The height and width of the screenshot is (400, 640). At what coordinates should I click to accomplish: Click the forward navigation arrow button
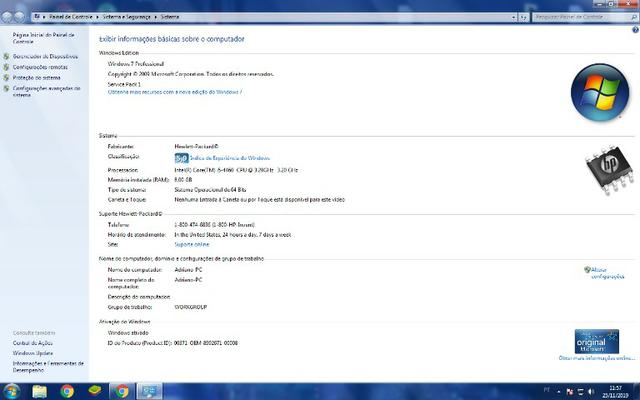tap(19, 17)
